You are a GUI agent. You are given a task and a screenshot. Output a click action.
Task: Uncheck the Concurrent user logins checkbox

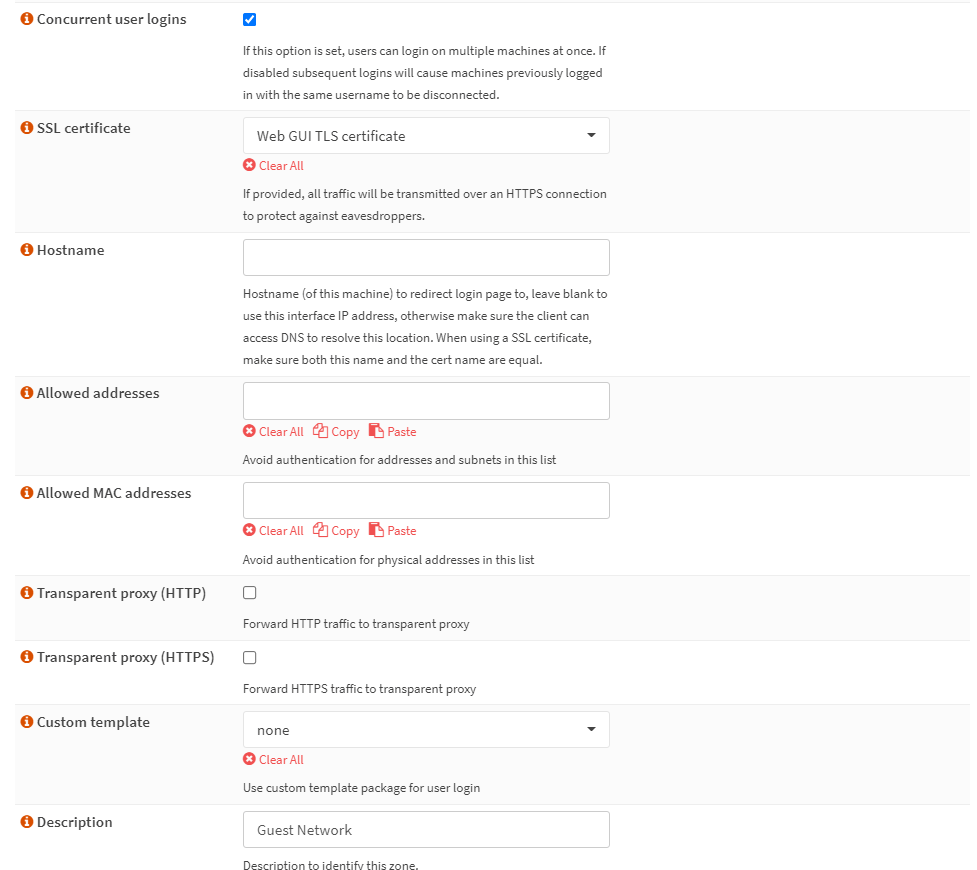point(250,20)
